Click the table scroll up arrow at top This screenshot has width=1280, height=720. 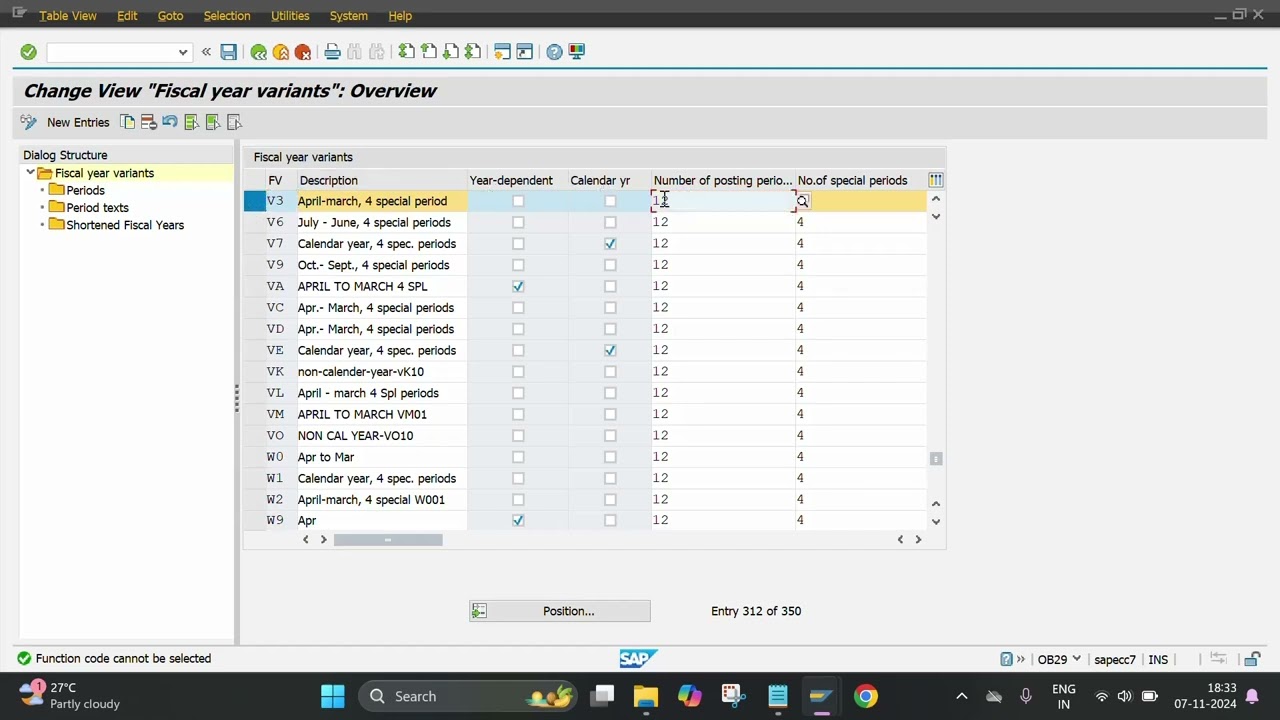point(936,199)
